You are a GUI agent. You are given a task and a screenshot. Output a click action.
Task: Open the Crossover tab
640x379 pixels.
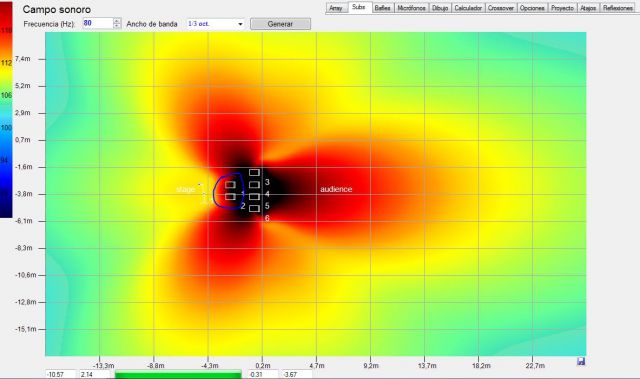pyautogui.click(x=501, y=8)
